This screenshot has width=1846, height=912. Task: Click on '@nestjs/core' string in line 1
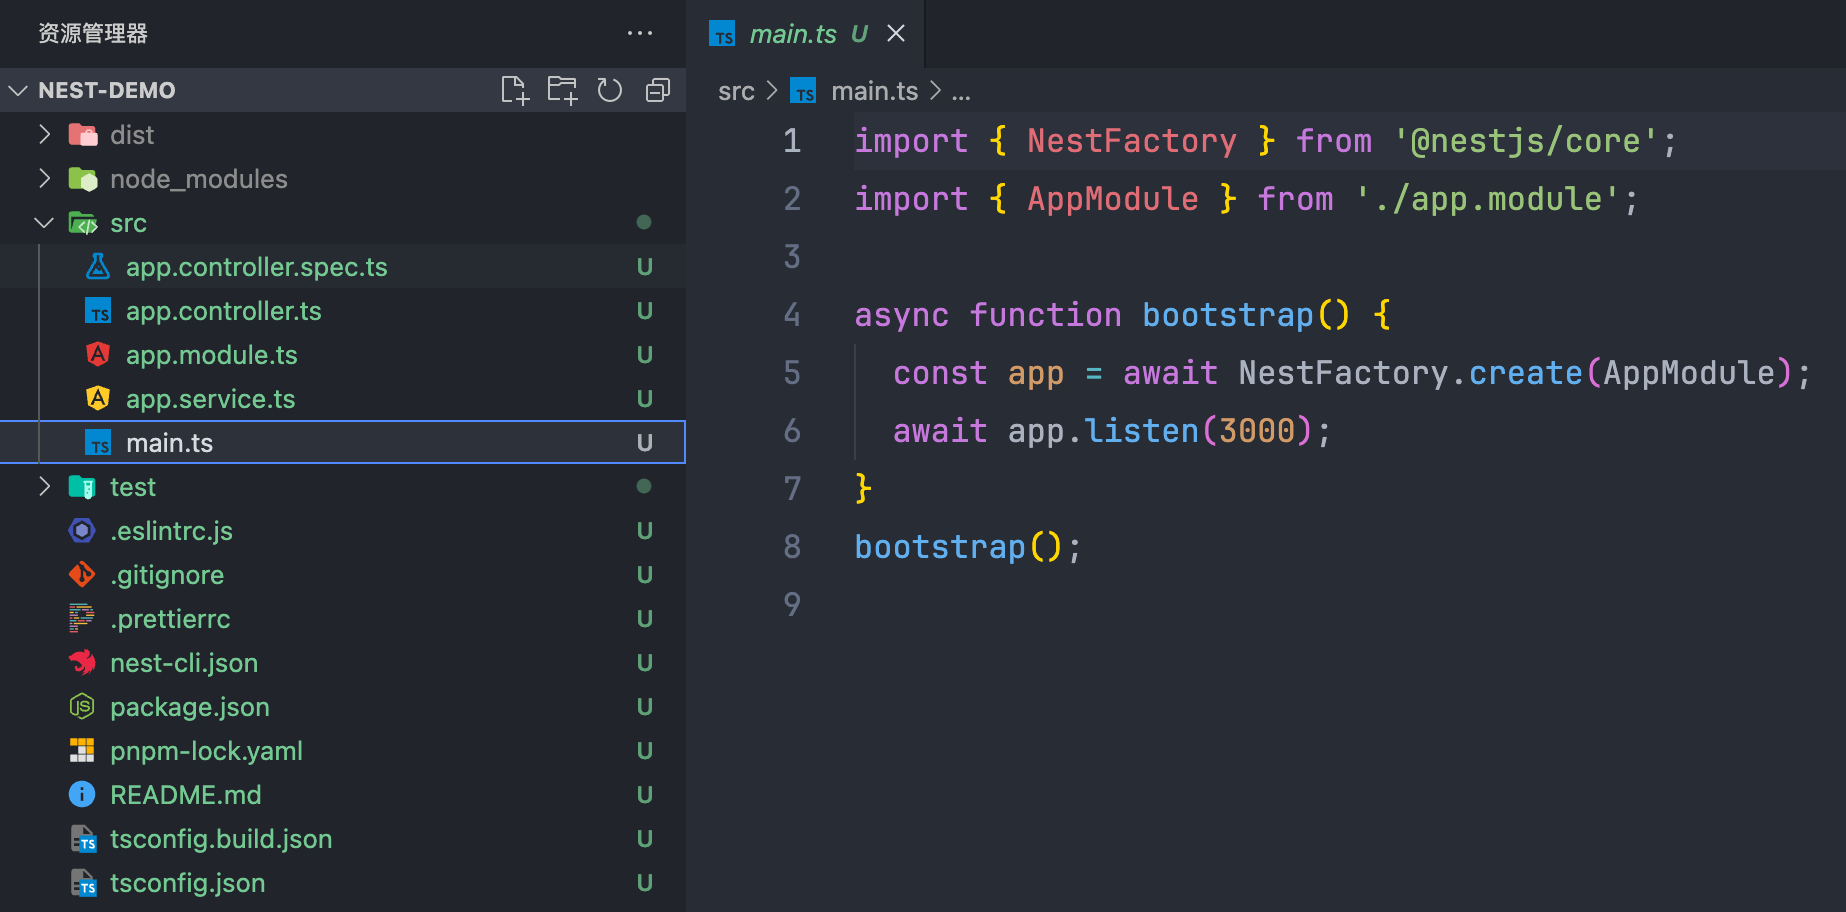(1525, 141)
